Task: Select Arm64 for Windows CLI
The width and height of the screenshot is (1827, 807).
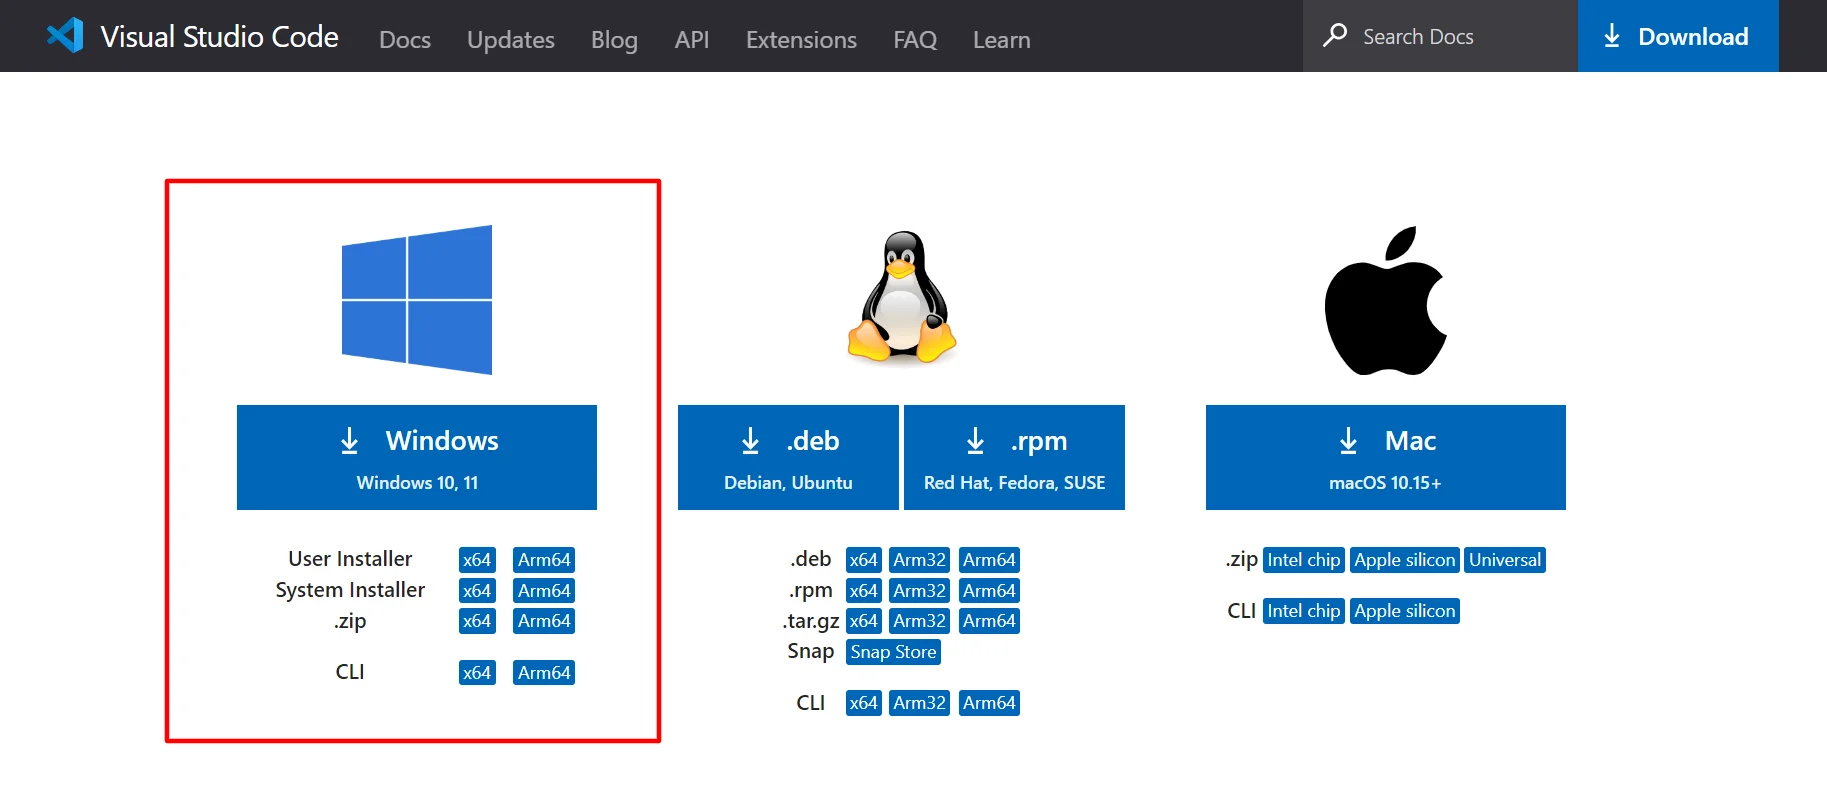Action: pos(544,673)
